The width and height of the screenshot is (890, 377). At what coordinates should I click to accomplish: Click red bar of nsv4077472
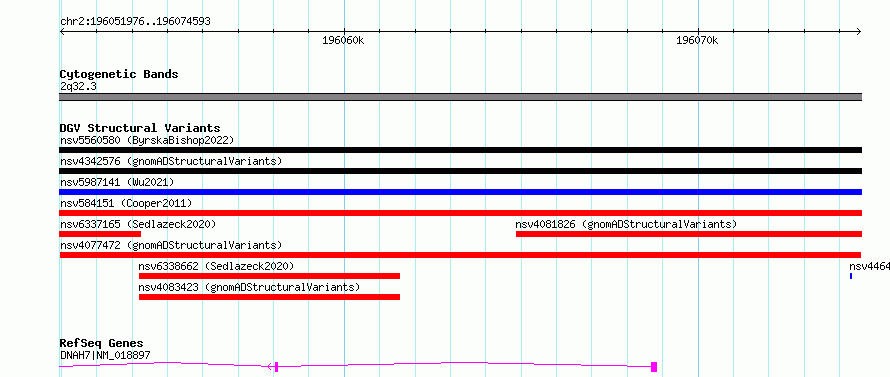pos(460,255)
